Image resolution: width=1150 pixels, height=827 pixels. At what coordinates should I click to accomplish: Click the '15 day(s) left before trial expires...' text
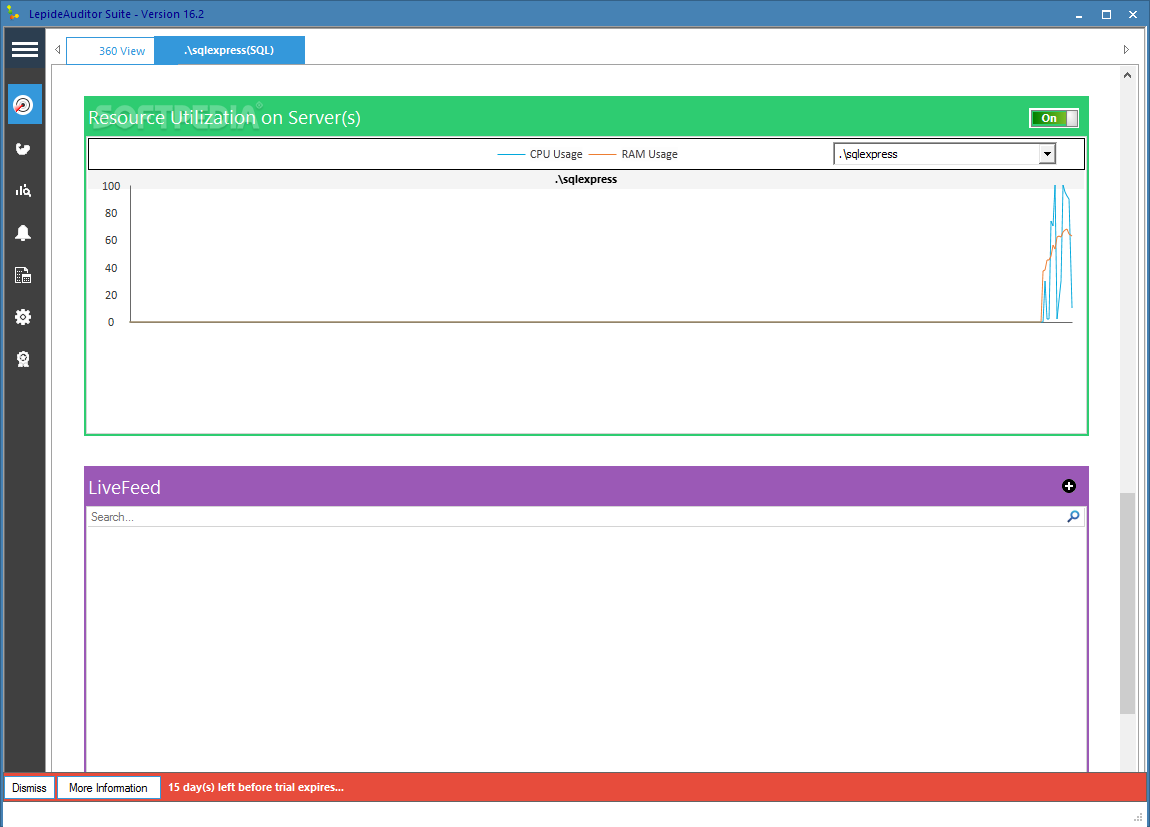click(256, 787)
